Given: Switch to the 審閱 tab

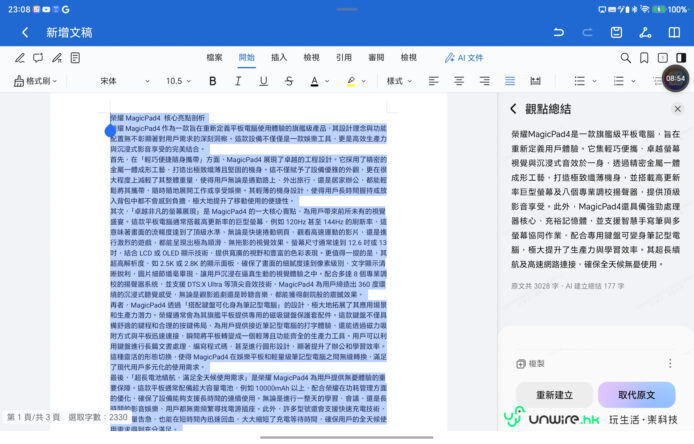Looking at the screenshot, I should (376, 58).
